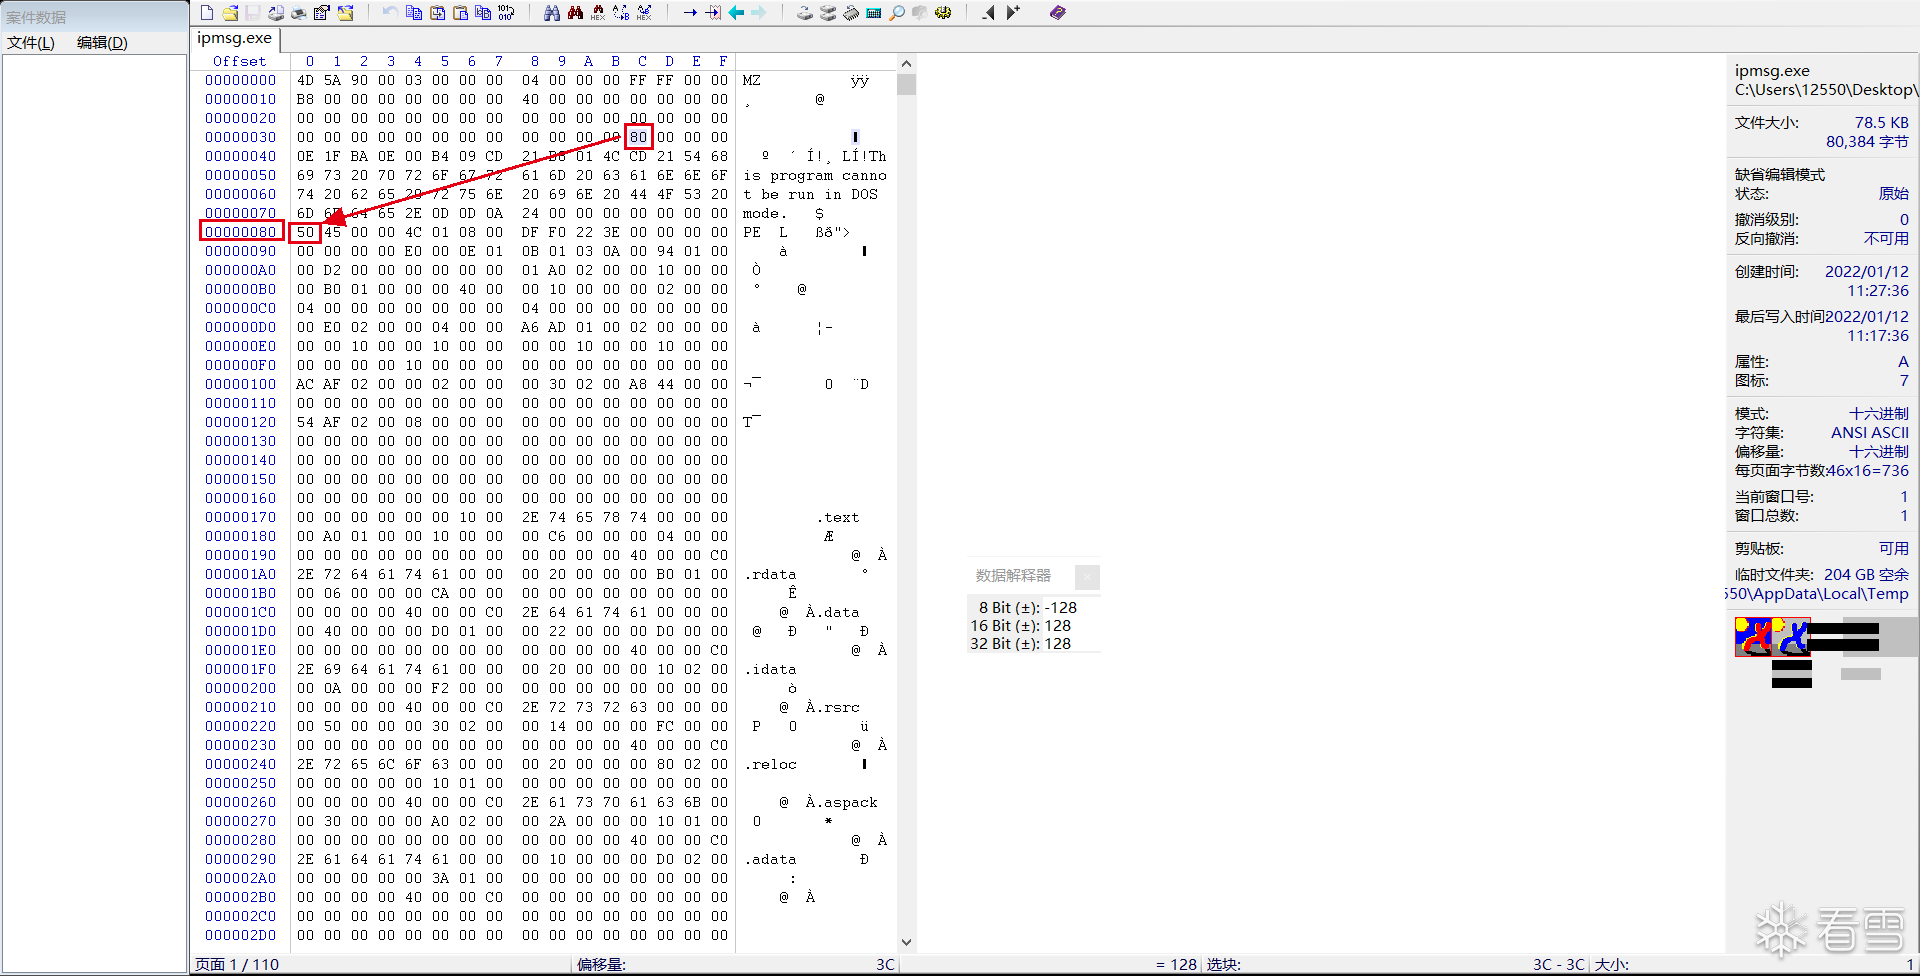Click the 80,384 字节 file size
This screenshot has height=976, width=1920.
(1867, 141)
